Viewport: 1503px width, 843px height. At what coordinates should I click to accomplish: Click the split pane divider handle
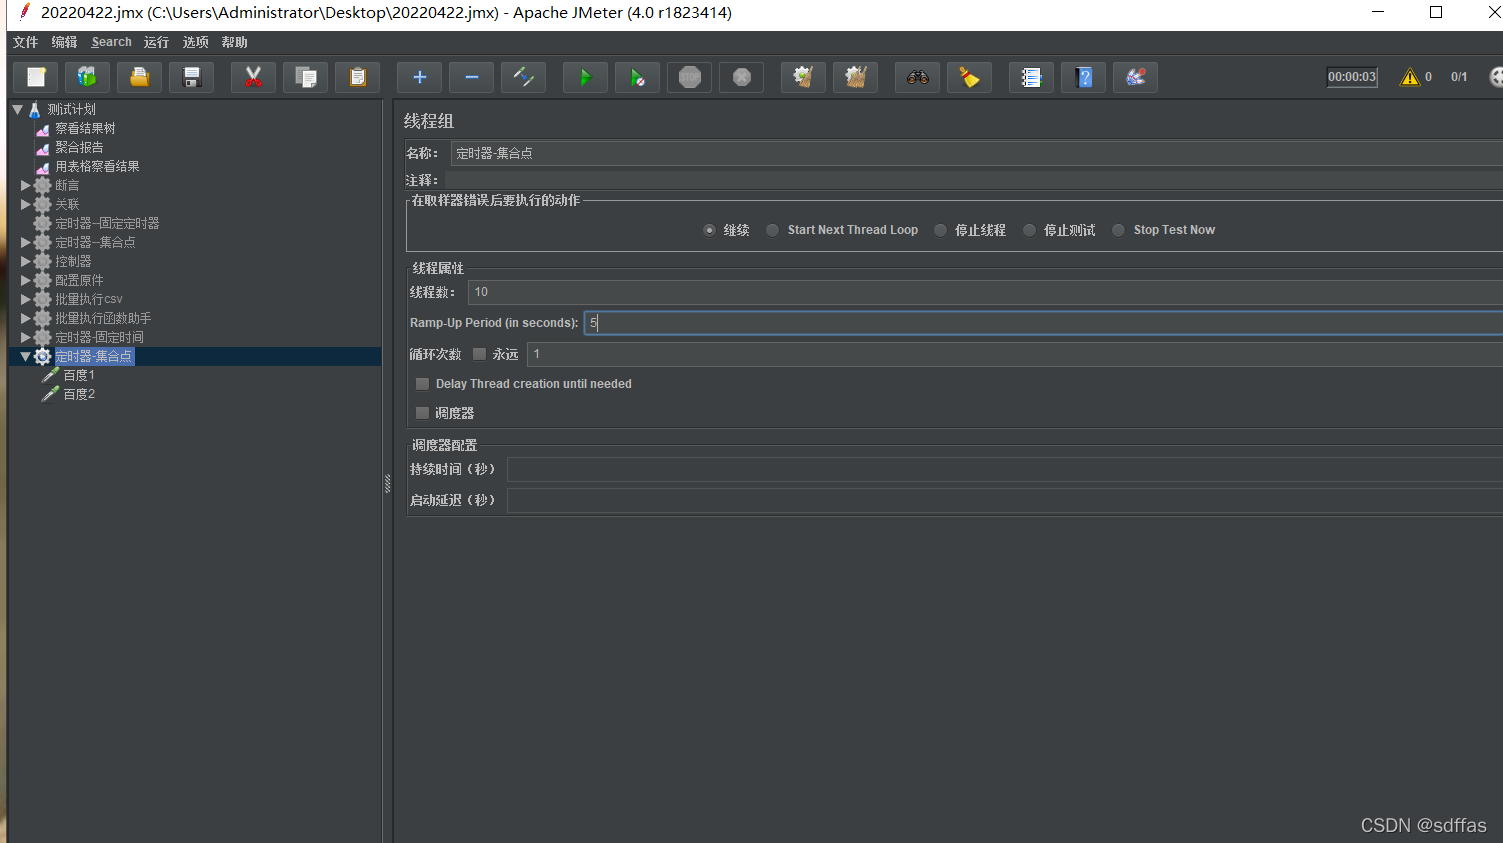pos(387,484)
